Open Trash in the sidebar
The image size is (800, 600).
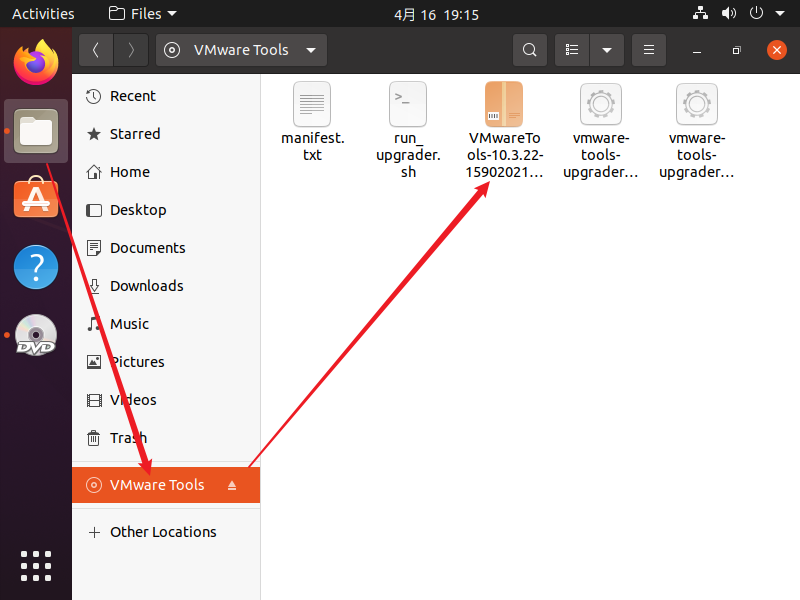click(x=166, y=438)
